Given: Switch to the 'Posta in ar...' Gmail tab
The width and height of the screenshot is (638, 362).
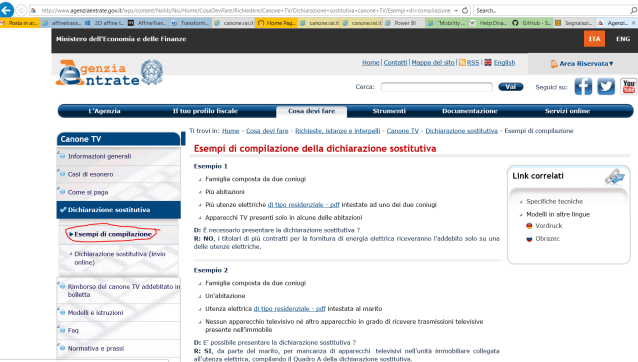Looking at the screenshot, I should pos(20,23).
